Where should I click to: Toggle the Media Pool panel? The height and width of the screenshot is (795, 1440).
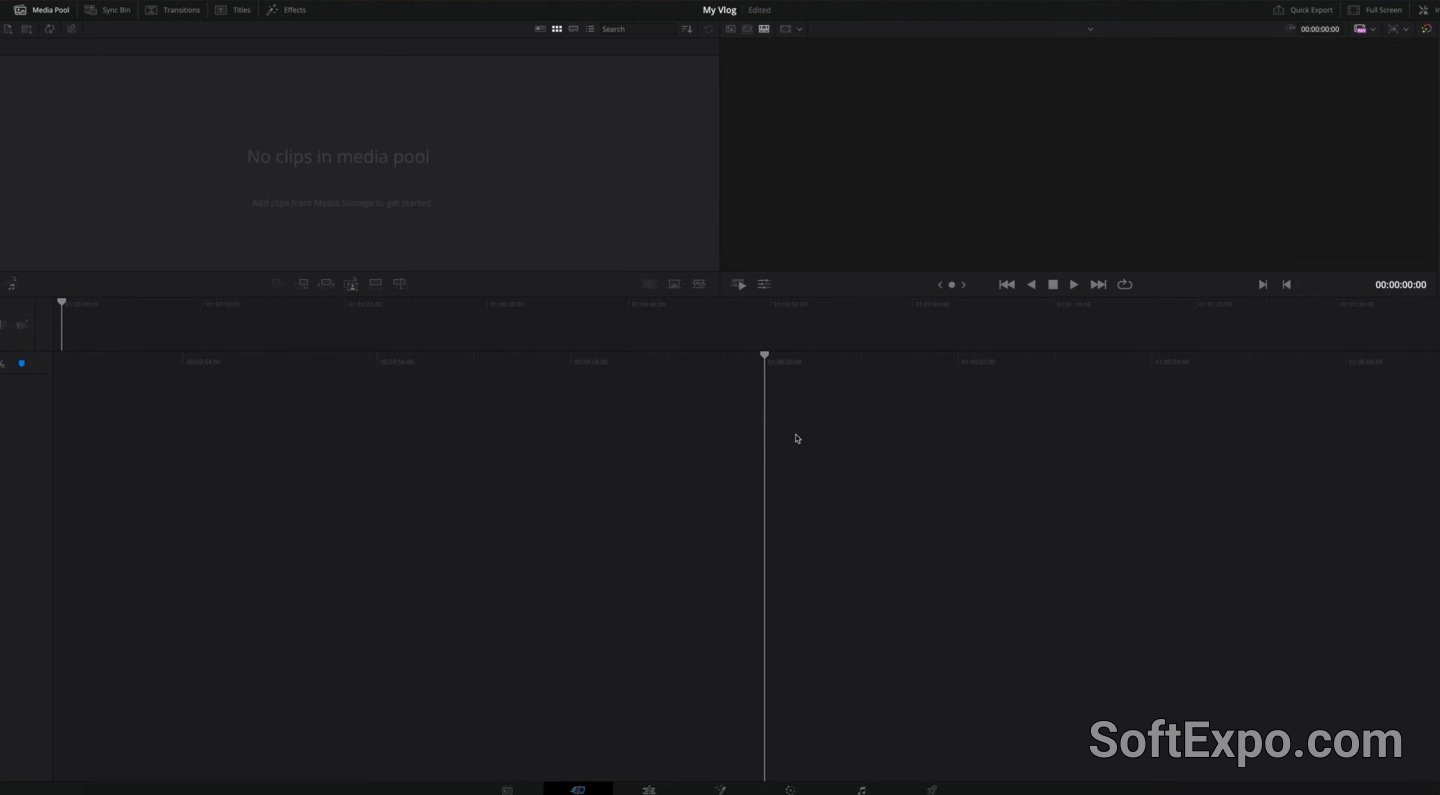[42, 9]
